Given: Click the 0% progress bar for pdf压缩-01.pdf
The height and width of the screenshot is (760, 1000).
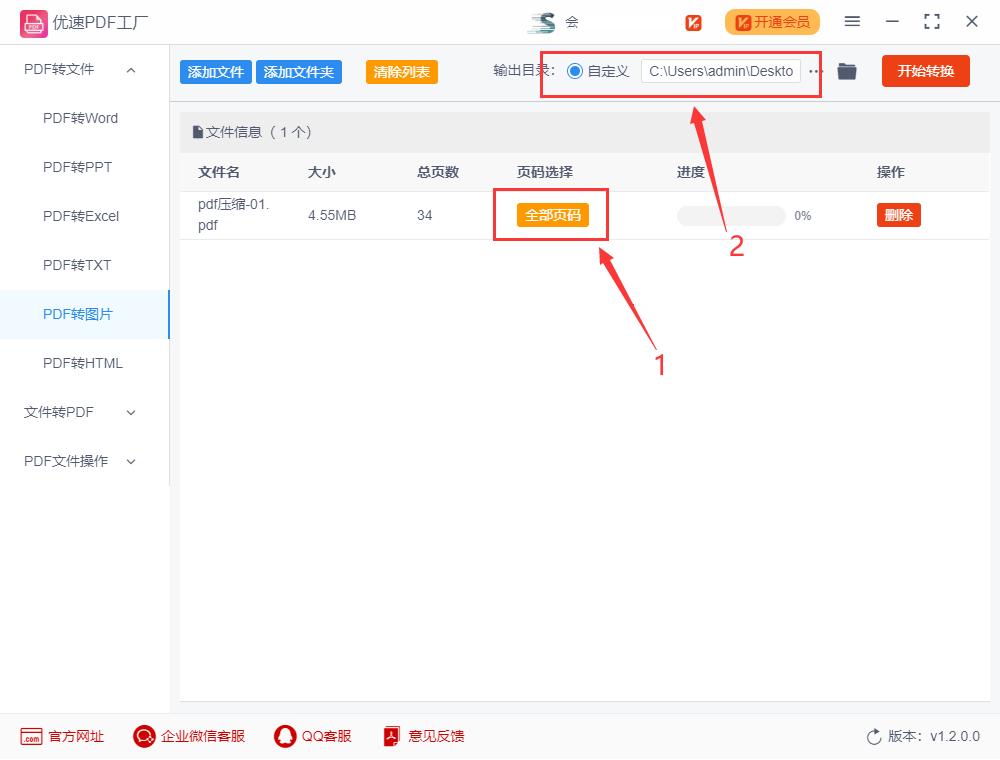Looking at the screenshot, I should [x=730, y=214].
